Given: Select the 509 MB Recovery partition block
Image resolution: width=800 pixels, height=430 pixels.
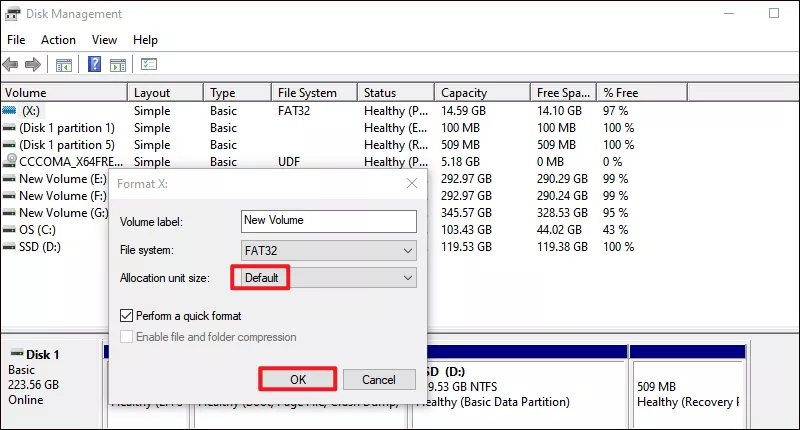Looking at the screenshot, I should [x=687, y=393].
